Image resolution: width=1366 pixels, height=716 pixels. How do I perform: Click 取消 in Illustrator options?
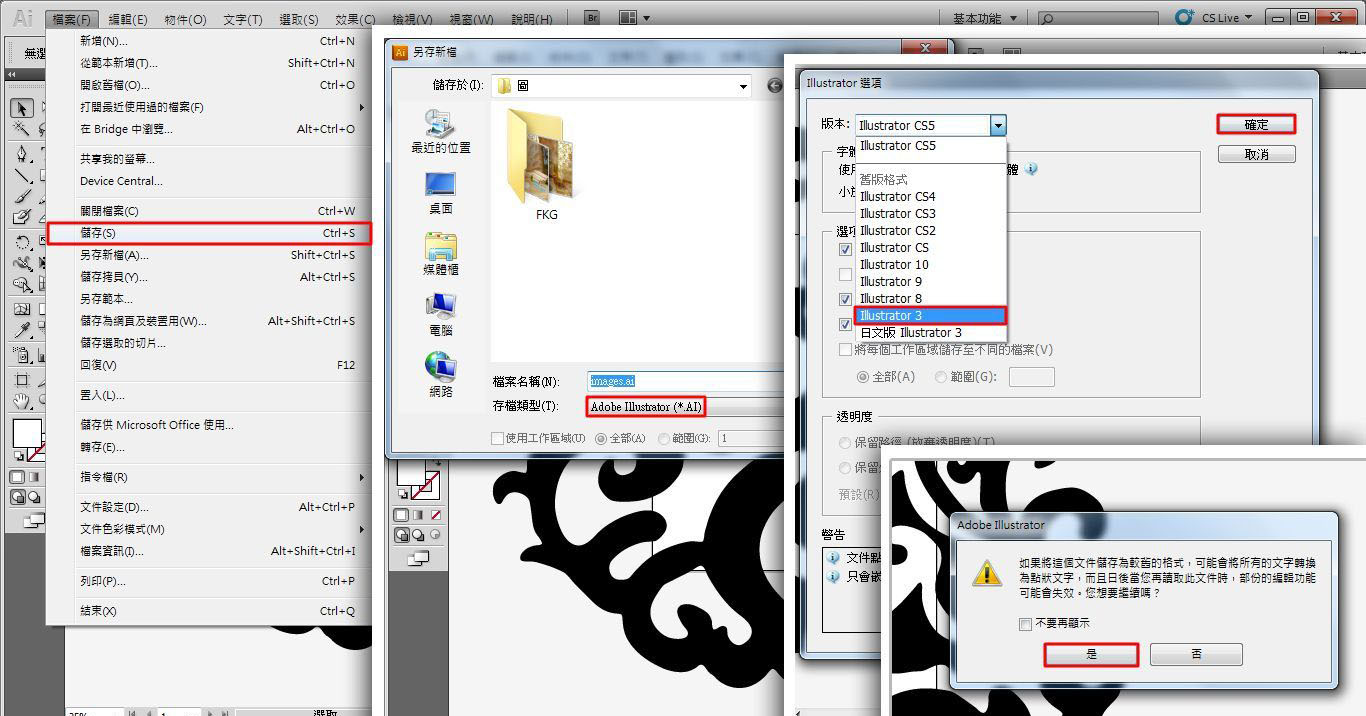[1256, 154]
